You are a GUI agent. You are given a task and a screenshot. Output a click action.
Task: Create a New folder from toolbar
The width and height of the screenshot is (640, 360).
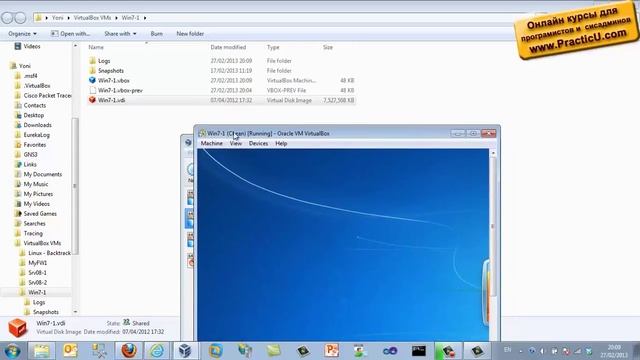[190, 34]
